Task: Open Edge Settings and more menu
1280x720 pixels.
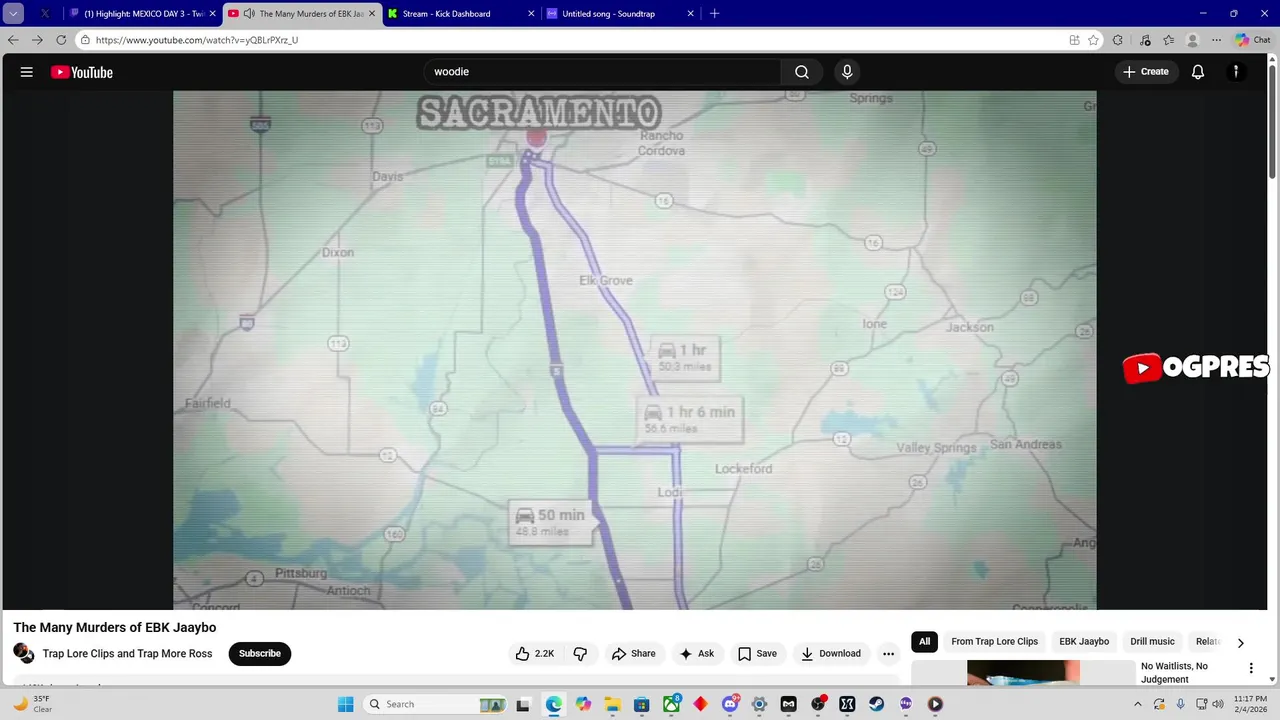Action: point(1217,40)
